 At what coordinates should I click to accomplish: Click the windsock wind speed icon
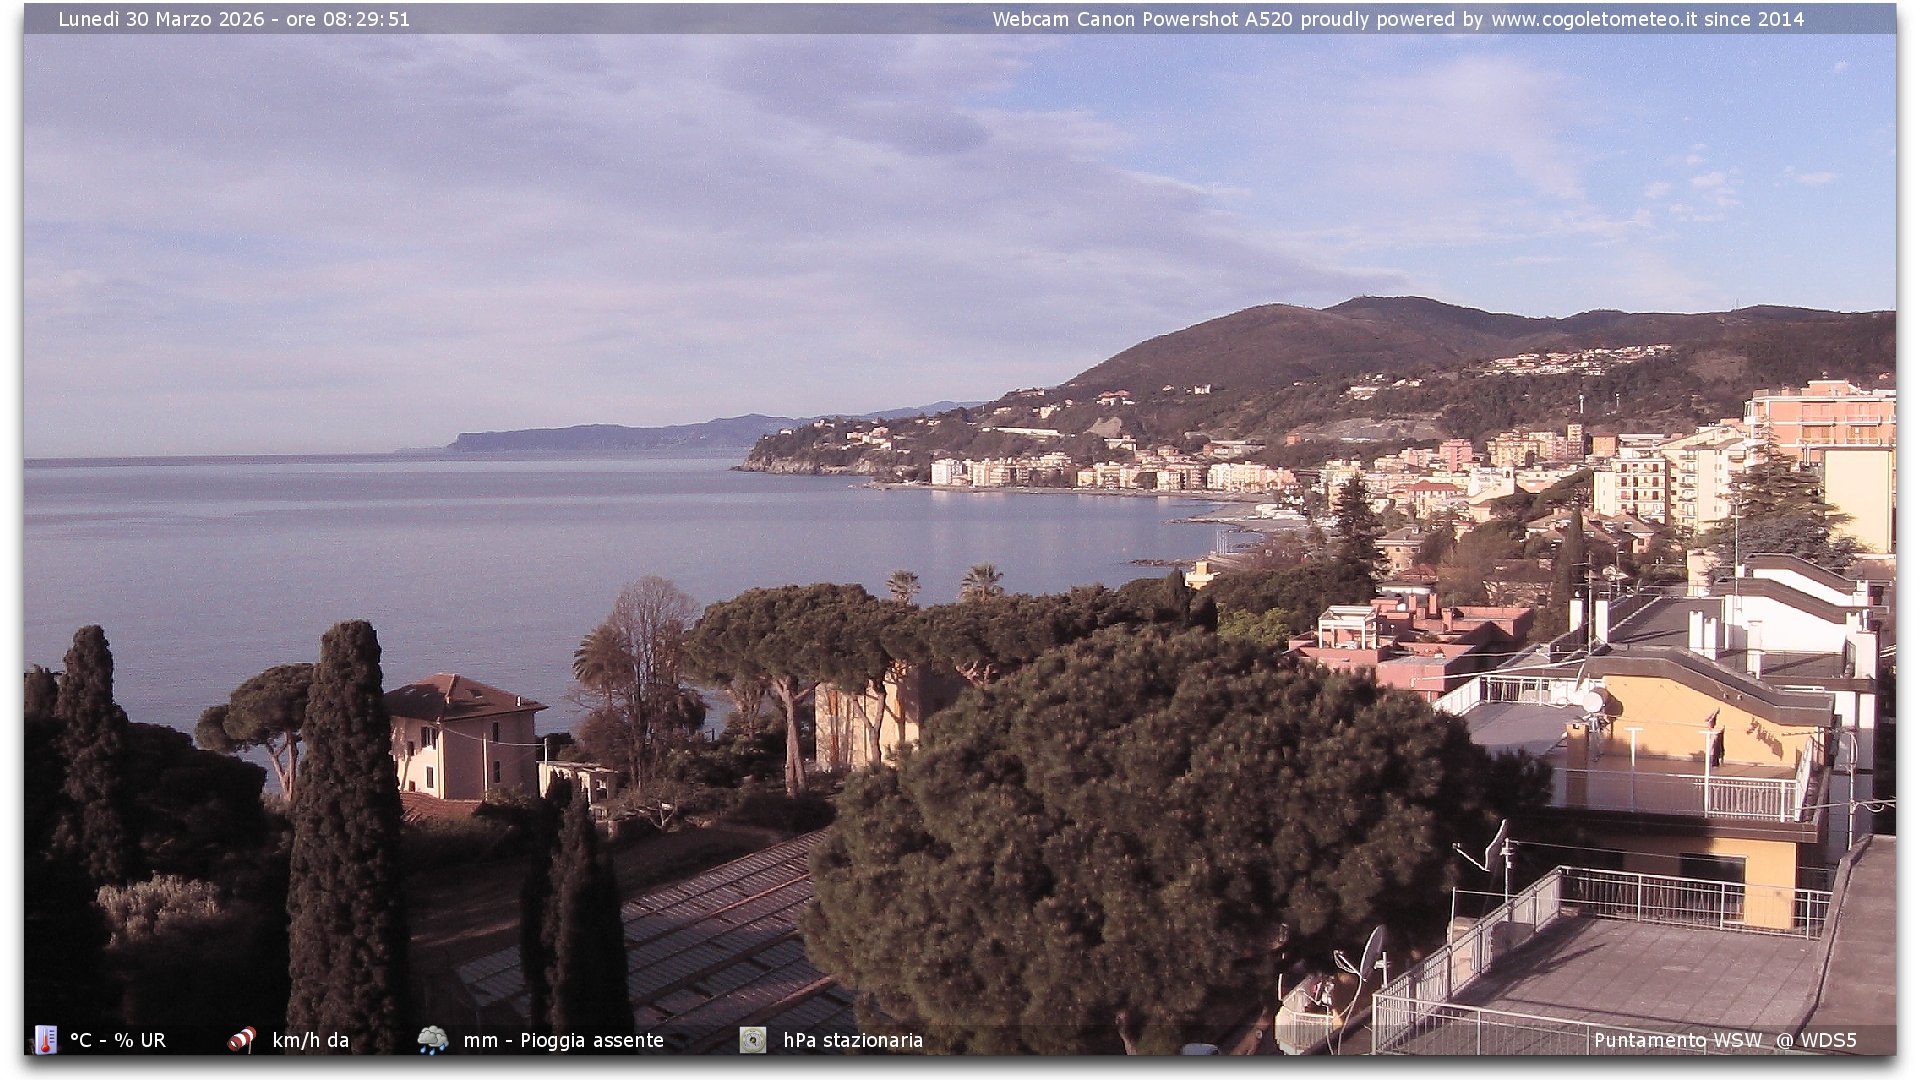click(241, 1040)
